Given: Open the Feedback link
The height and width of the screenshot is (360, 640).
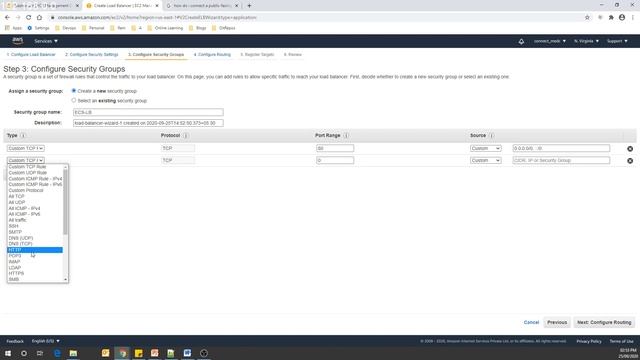Looking at the screenshot, I should [x=15, y=341].
